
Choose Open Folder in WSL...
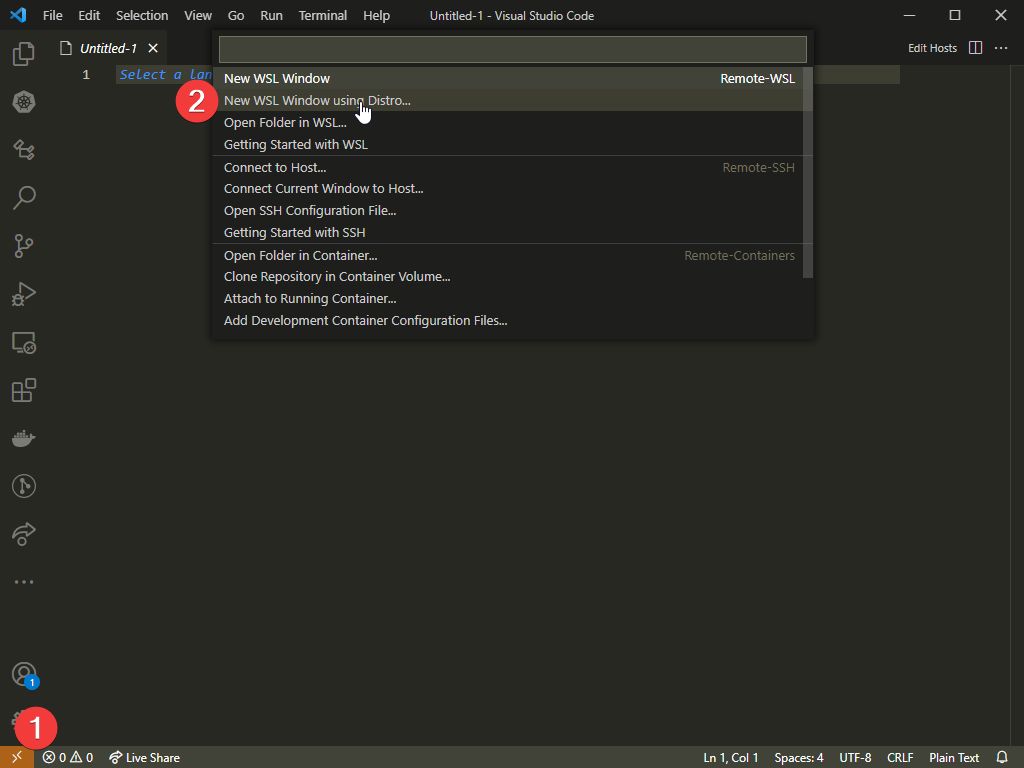pyautogui.click(x=509, y=123)
